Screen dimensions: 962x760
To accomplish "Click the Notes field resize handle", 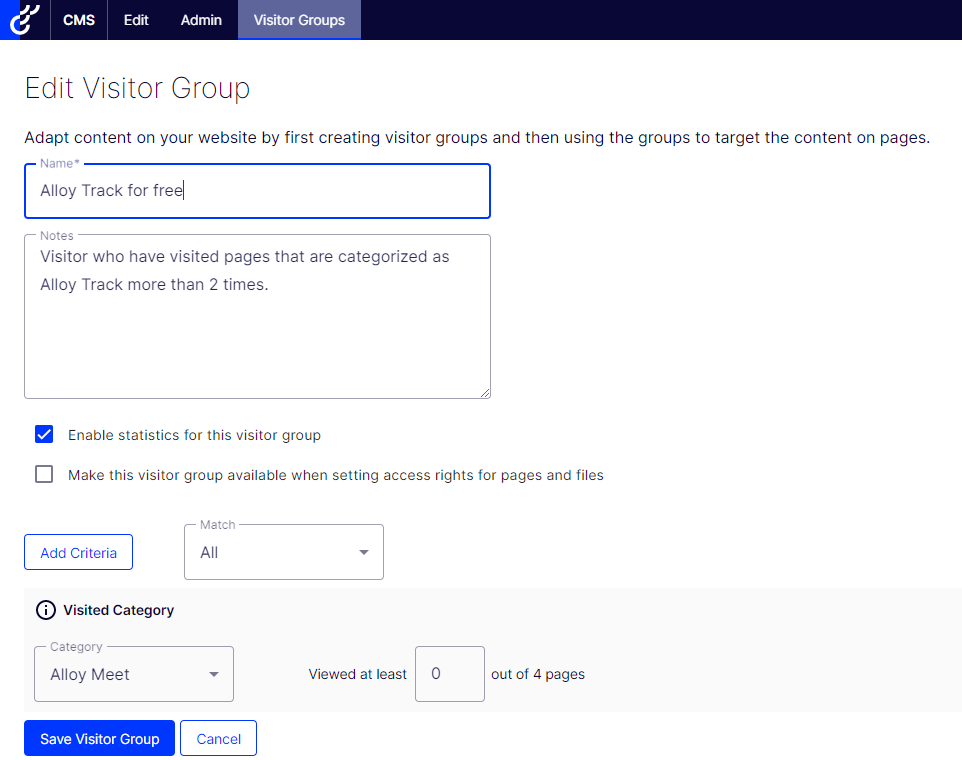I will (x=485, y=393).
